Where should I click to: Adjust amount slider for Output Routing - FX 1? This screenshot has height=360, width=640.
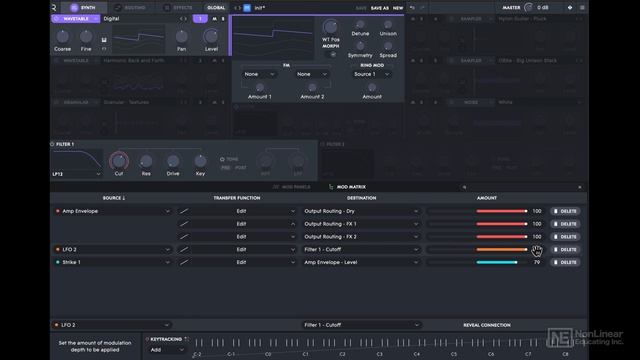click(478, 224)
